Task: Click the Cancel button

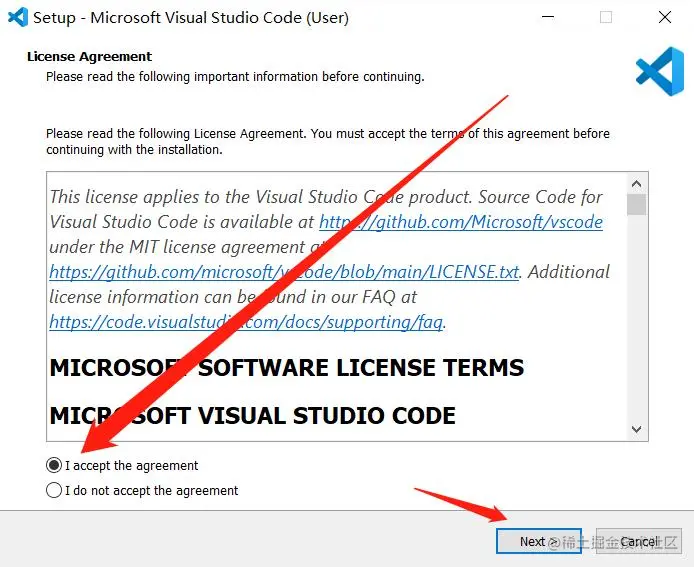Action: (x=639, y=541)
